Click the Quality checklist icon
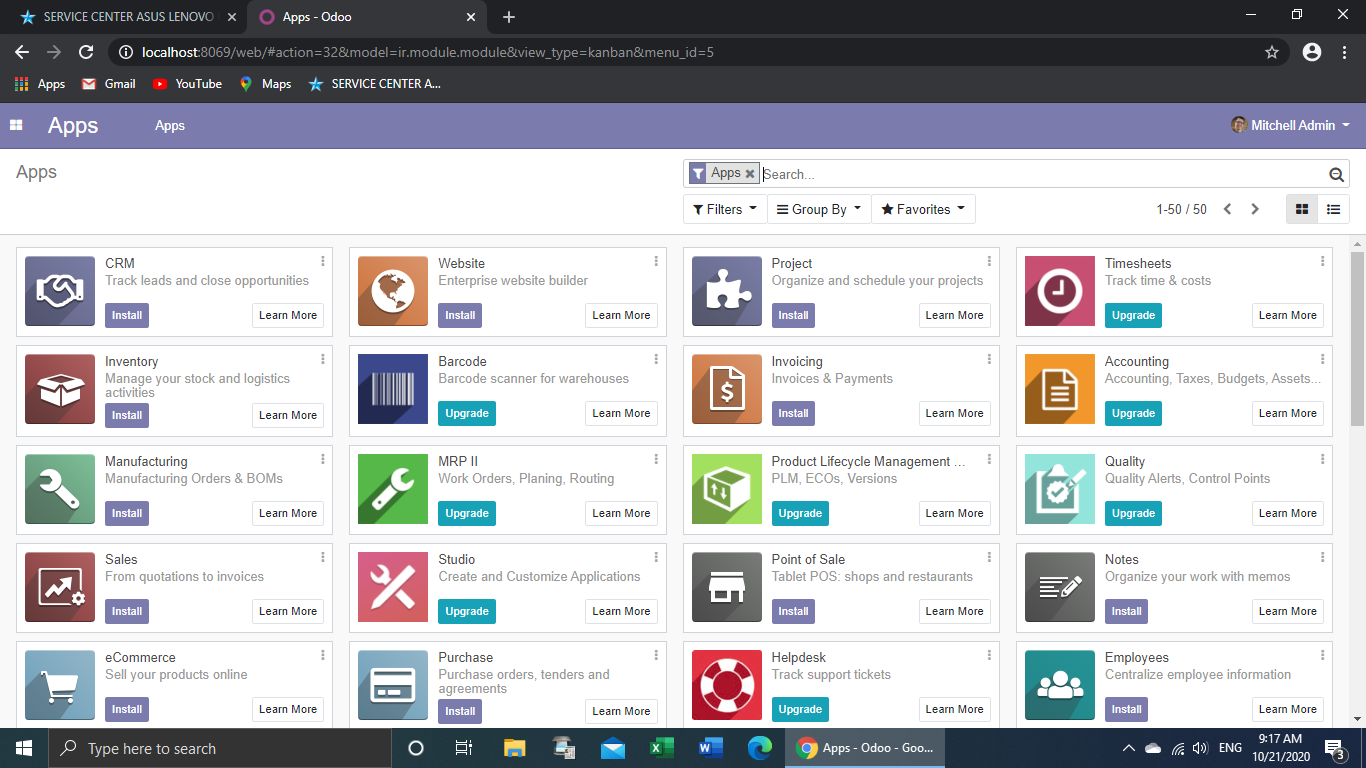 (x=1060, y=489)
